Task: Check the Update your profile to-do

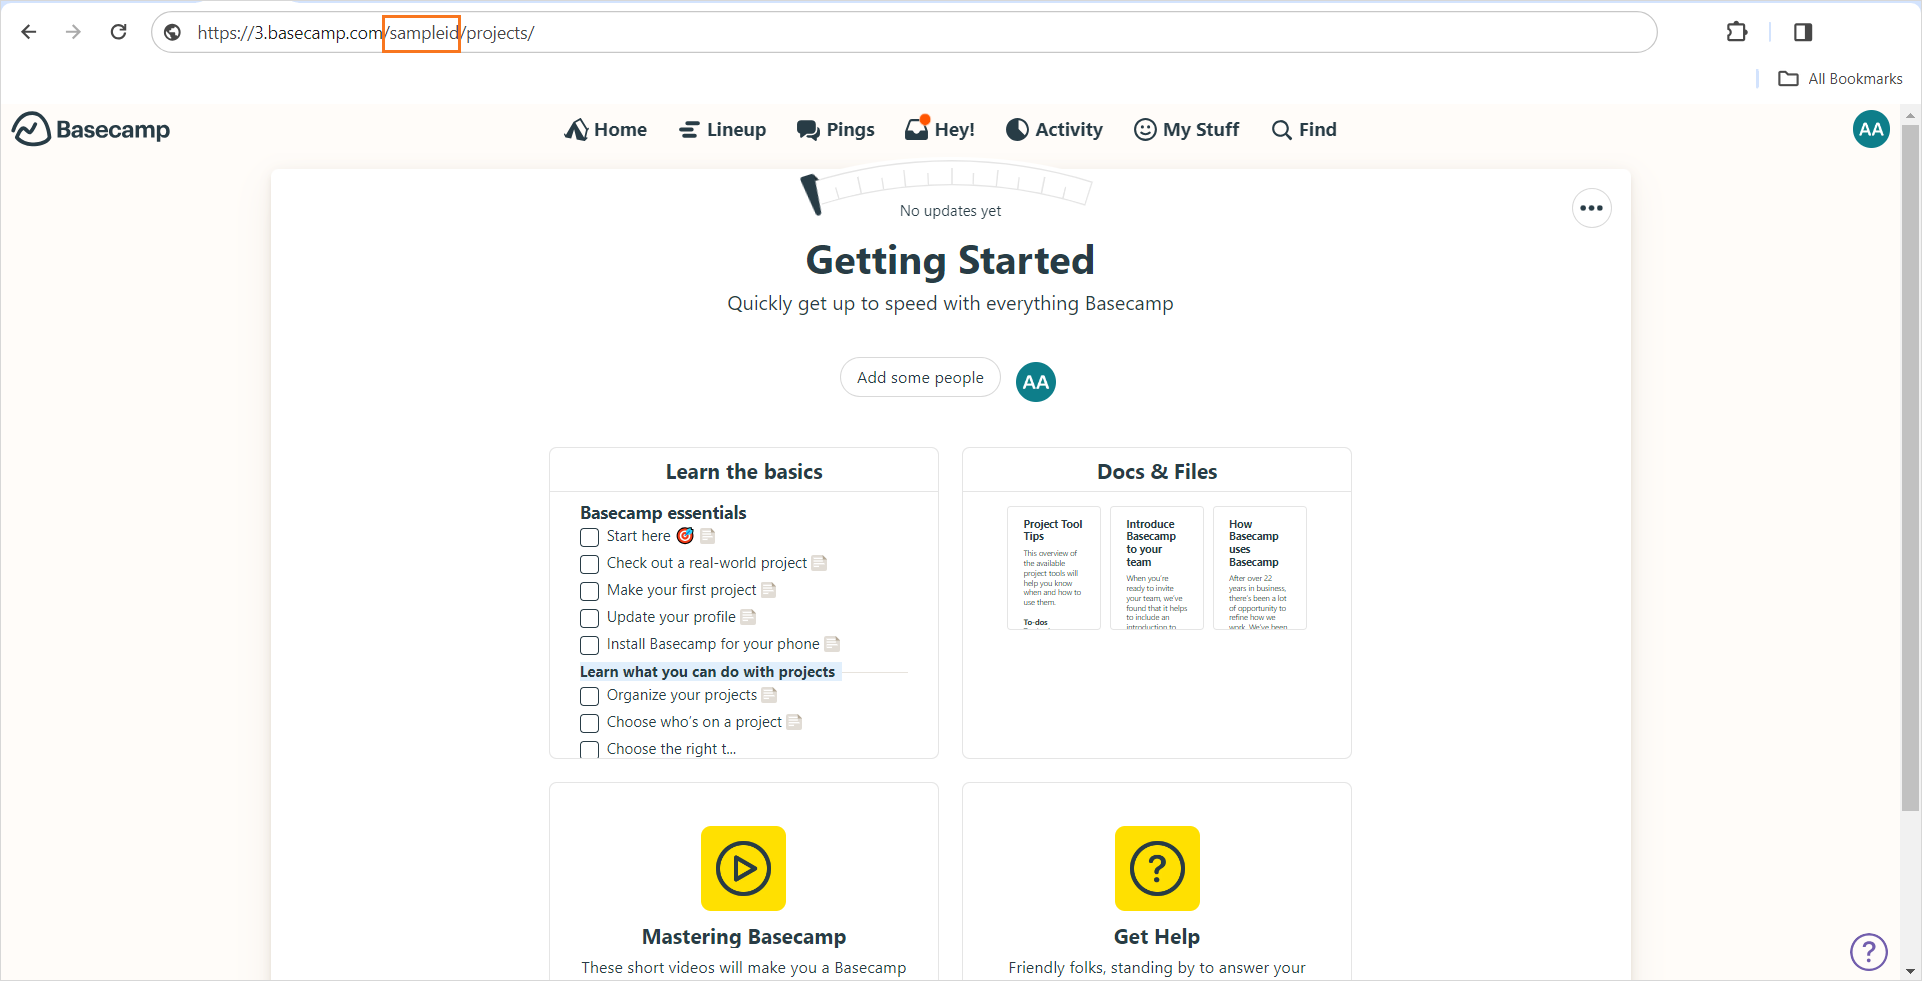Action: click(590, 618)
